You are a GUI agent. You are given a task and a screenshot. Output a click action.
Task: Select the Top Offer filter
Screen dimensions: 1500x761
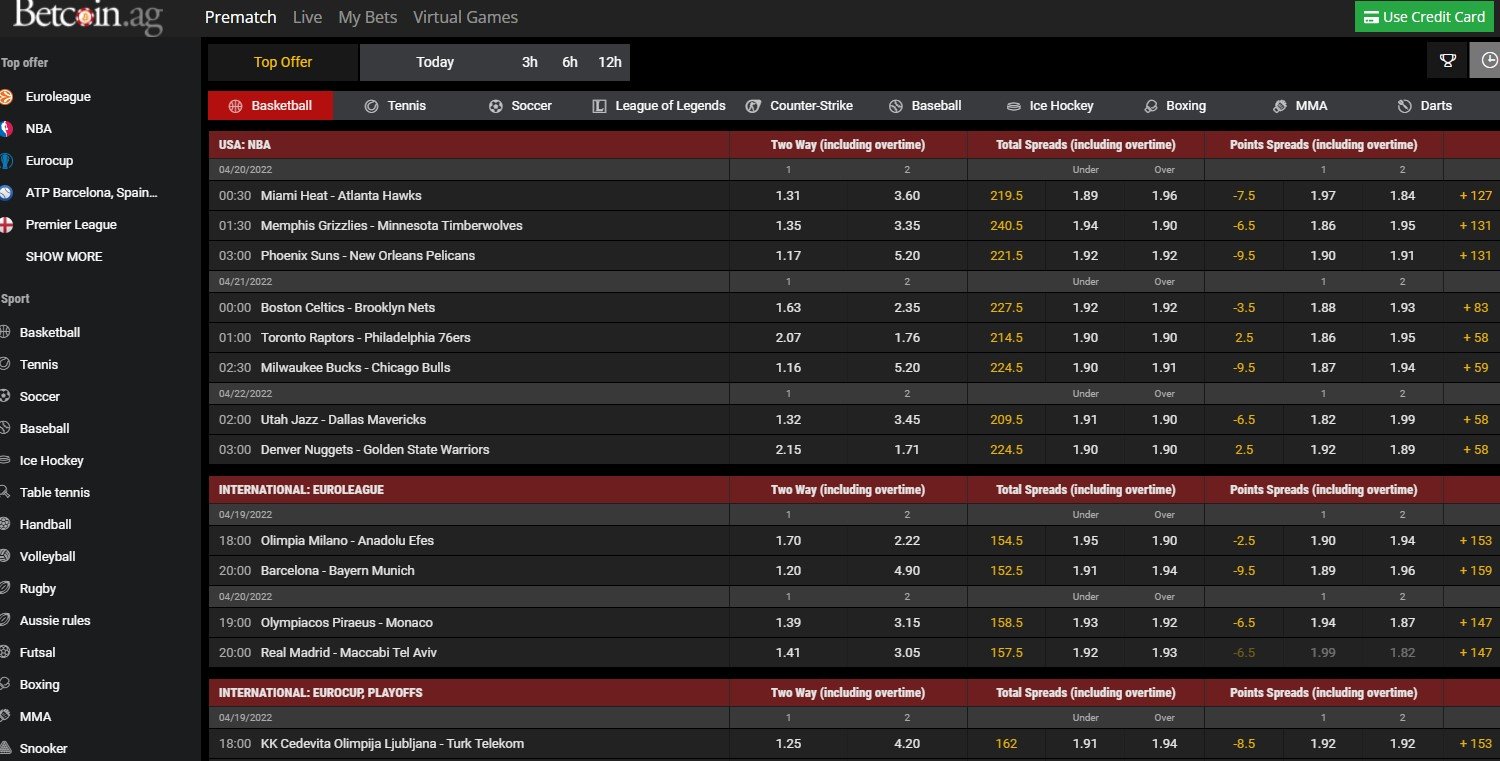[x=283, y=62]
